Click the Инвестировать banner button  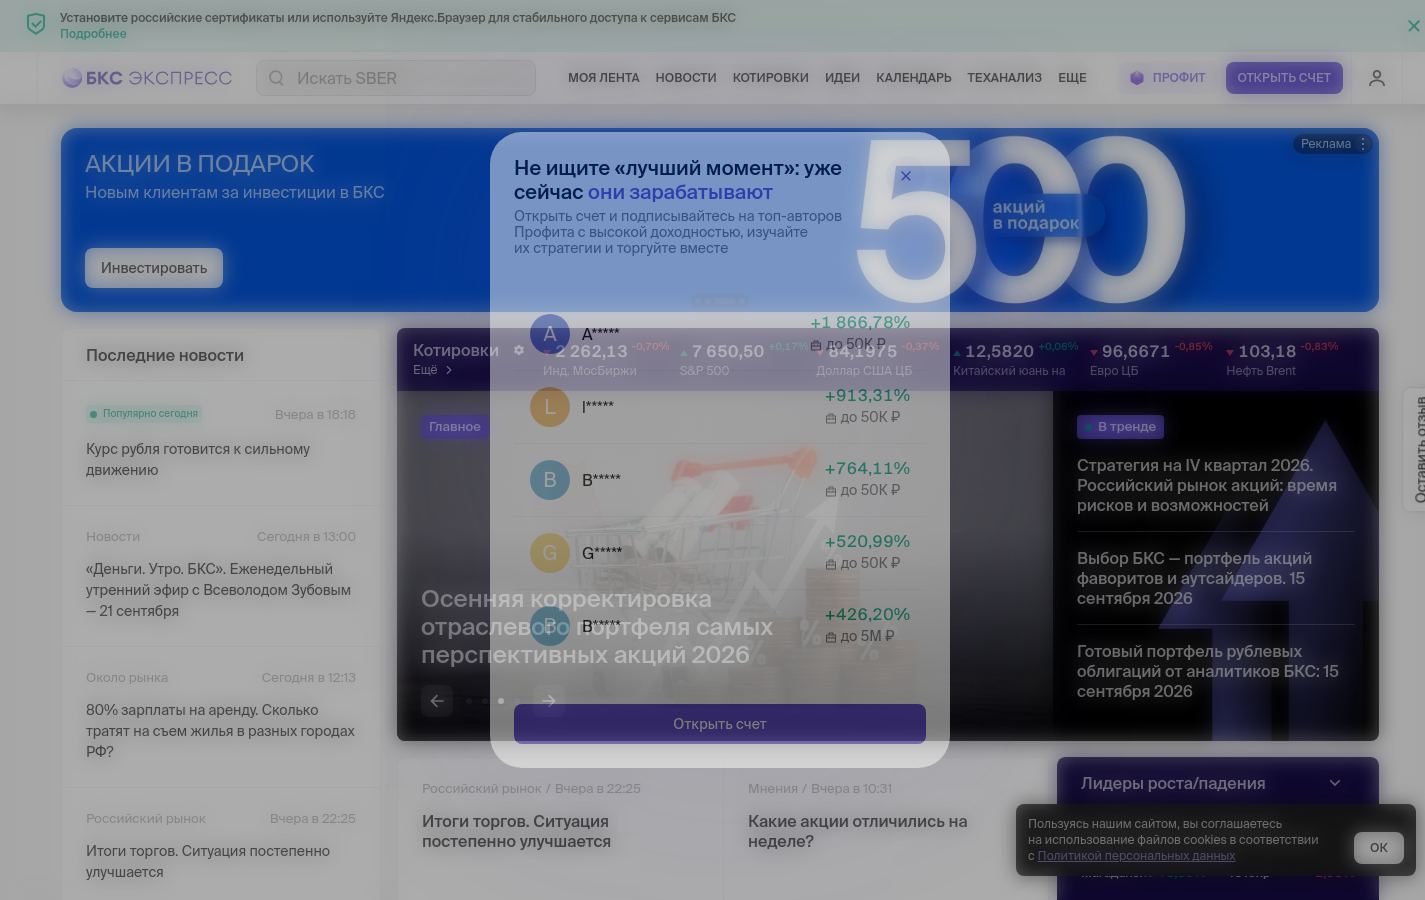pyautogui.click(x=154, y=268)
